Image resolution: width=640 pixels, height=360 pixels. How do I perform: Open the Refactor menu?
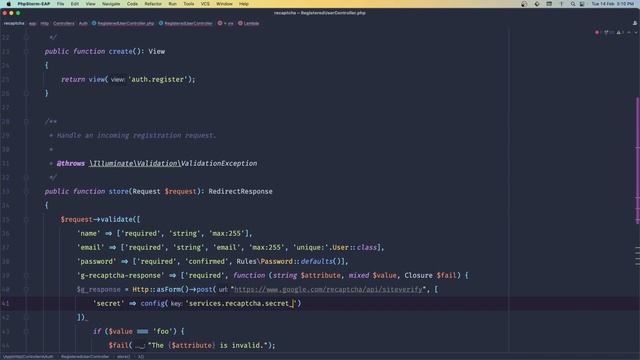[153, 4]
